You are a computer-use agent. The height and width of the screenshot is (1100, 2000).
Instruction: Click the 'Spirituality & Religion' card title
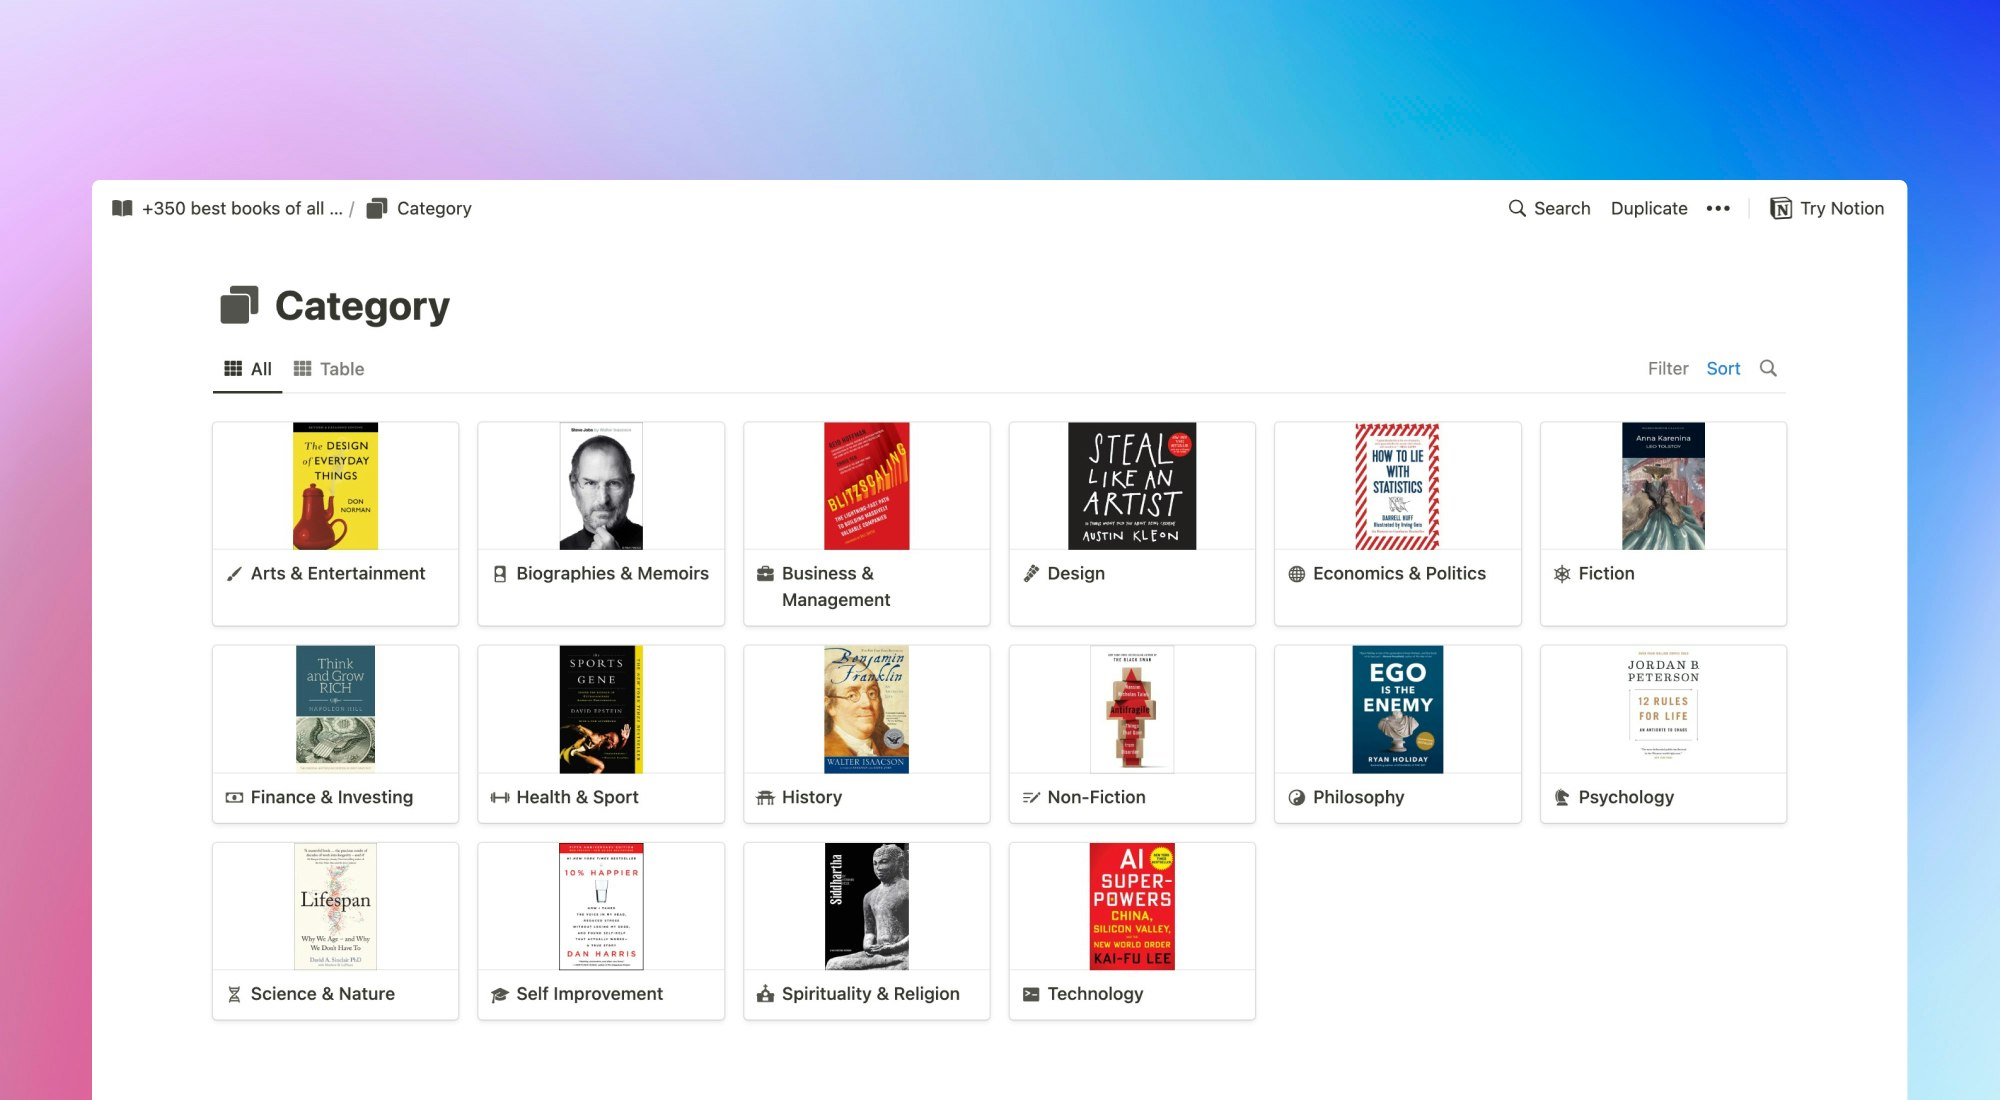870,994
